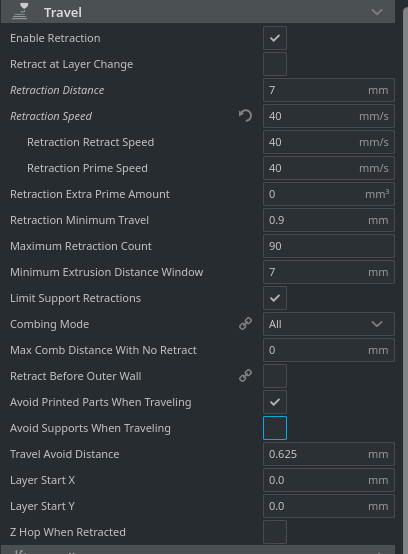Click link icon next to Retract Before Outer Wall
This screenshot has width=408, height=554.
pos(245,376)
